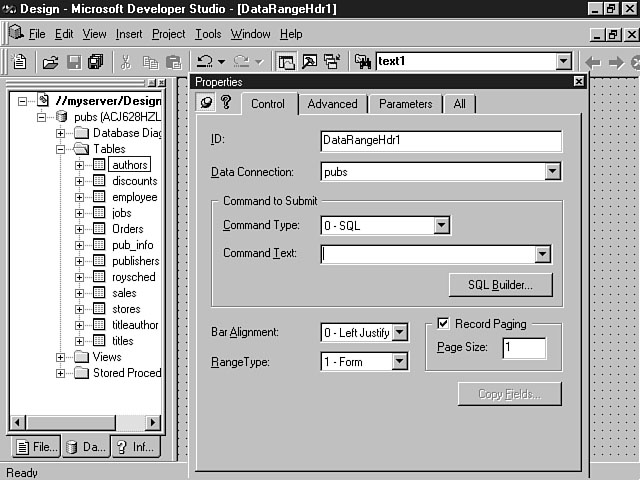This screenshot has width=640, height=480.
Task: Open the RangeType dropdown
Action: point(400,362)
